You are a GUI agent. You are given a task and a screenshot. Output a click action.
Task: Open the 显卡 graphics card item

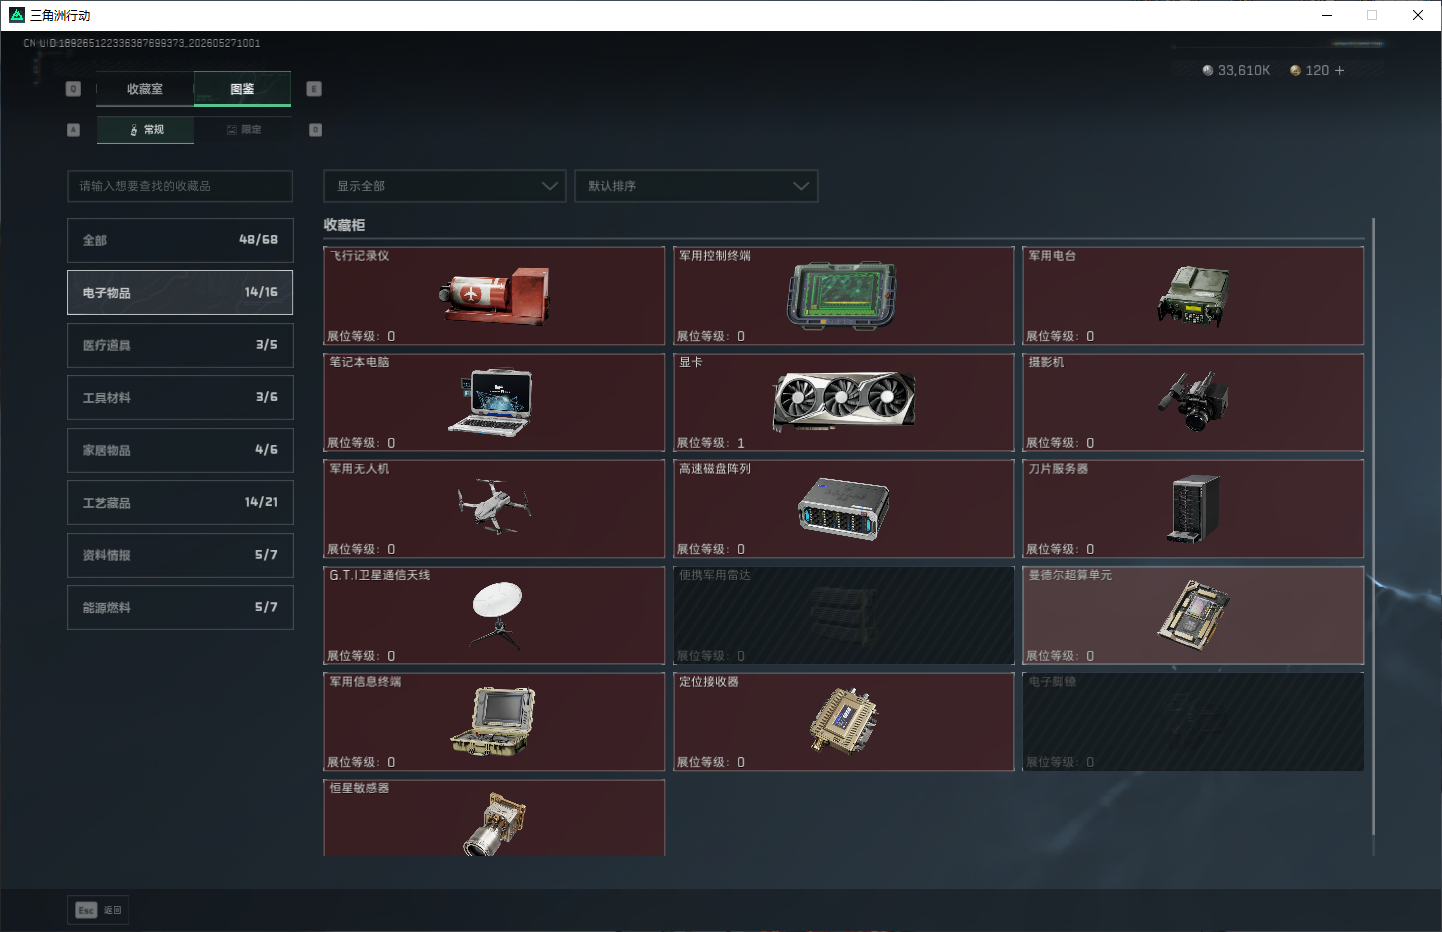click(844, 402)
